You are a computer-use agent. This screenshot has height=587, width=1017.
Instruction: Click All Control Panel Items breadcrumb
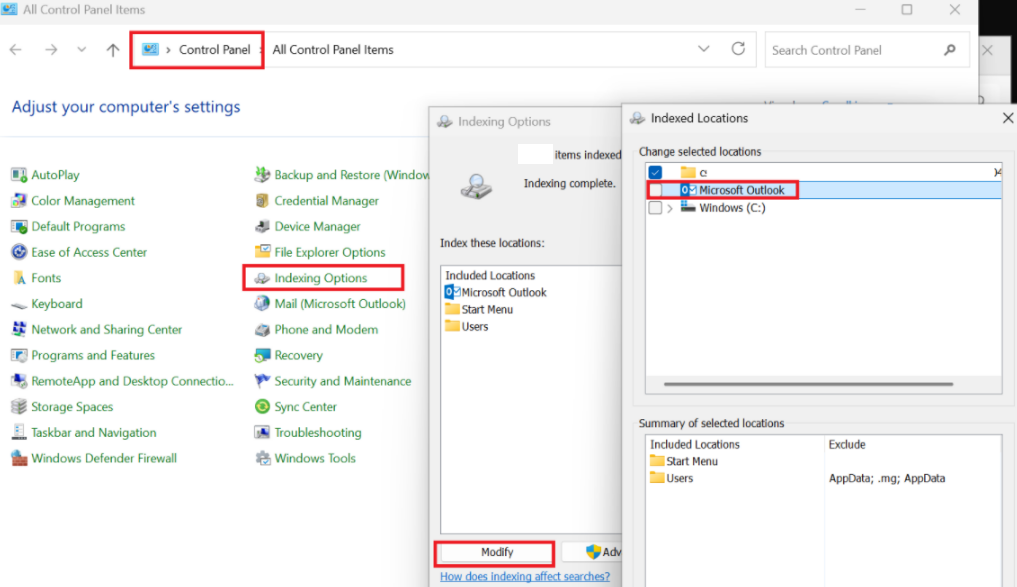tap(333, 50)
